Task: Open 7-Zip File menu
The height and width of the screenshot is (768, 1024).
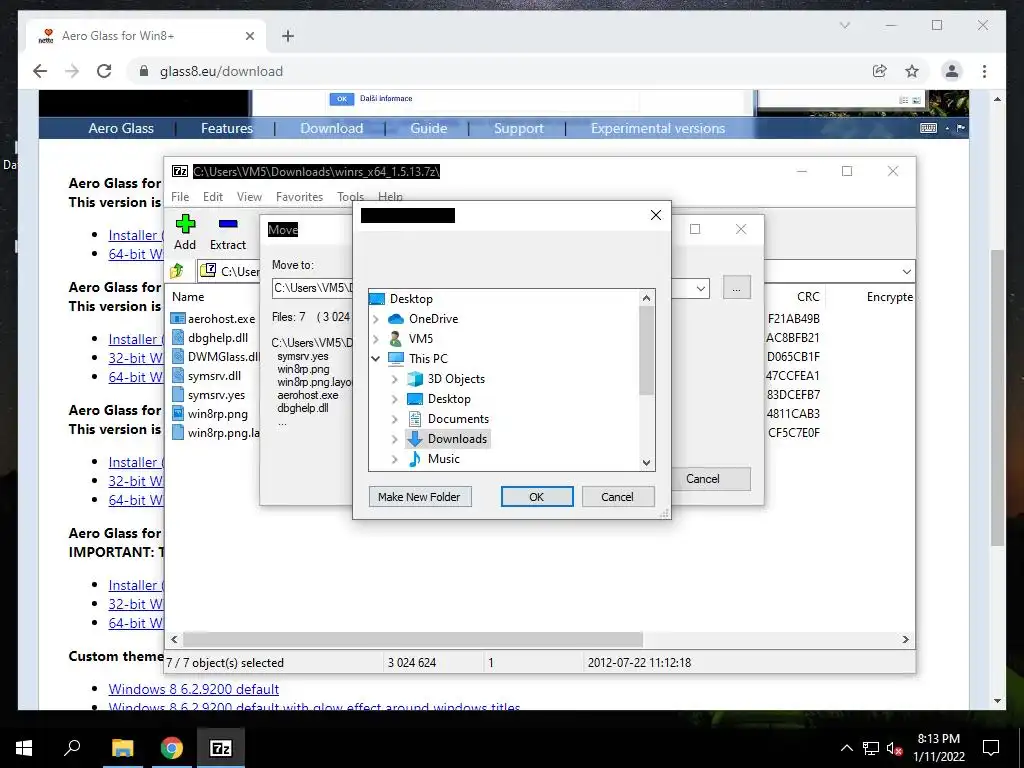Action: (x=180, y=197)
